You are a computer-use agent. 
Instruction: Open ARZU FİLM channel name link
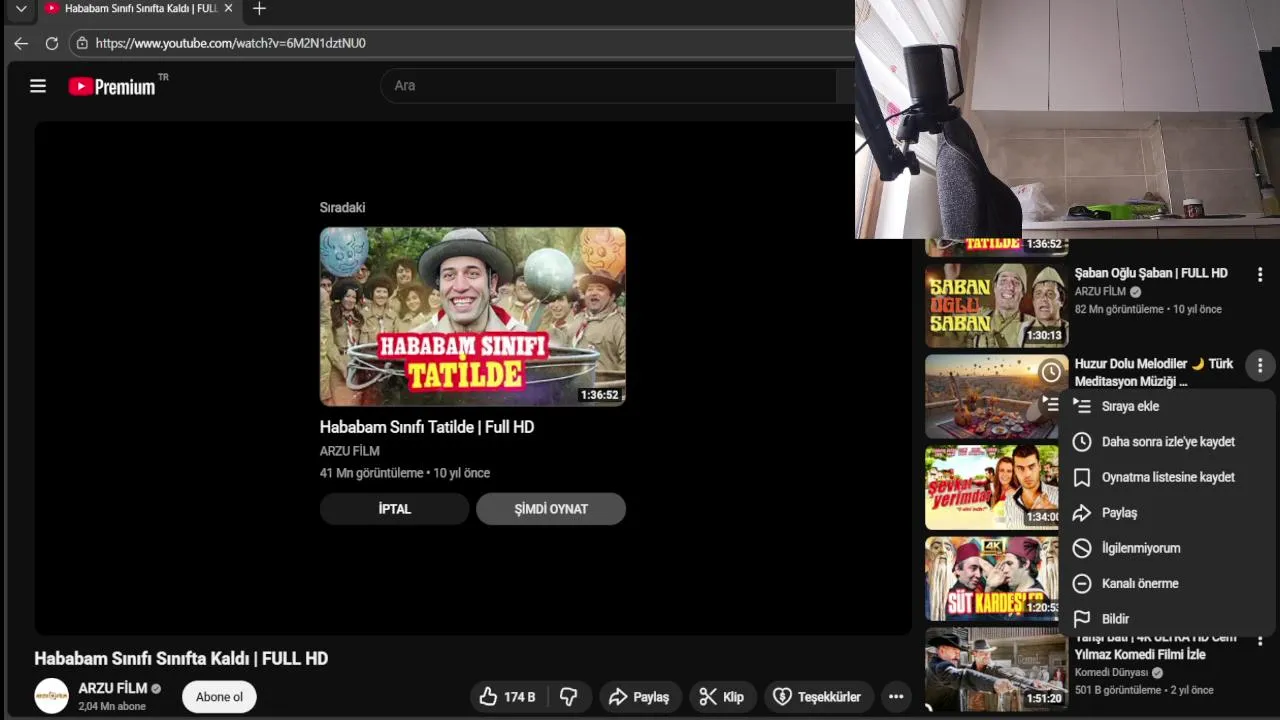(112, 688)
